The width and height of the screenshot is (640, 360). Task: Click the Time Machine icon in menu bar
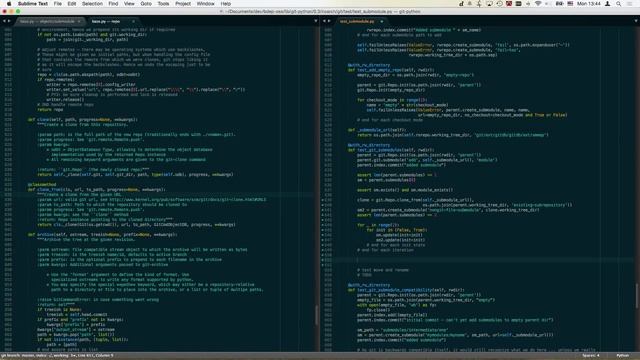[499, 4]
